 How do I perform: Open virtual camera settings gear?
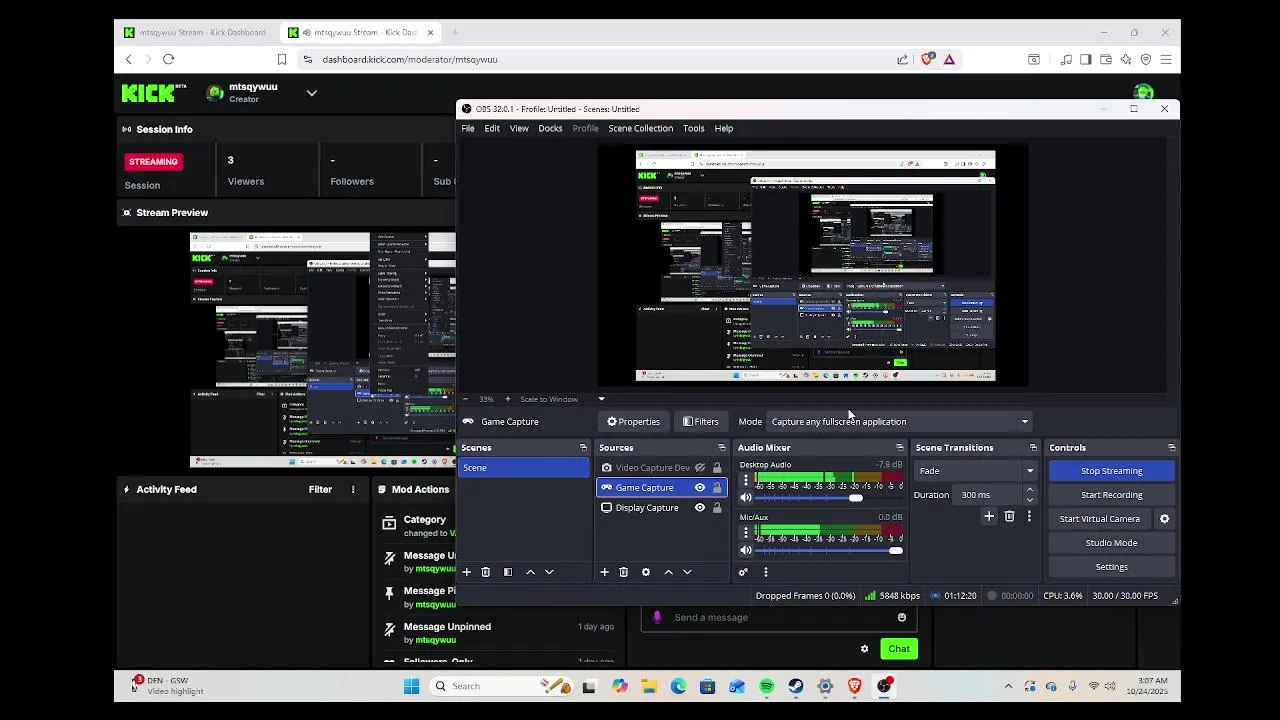[1164, 519]
